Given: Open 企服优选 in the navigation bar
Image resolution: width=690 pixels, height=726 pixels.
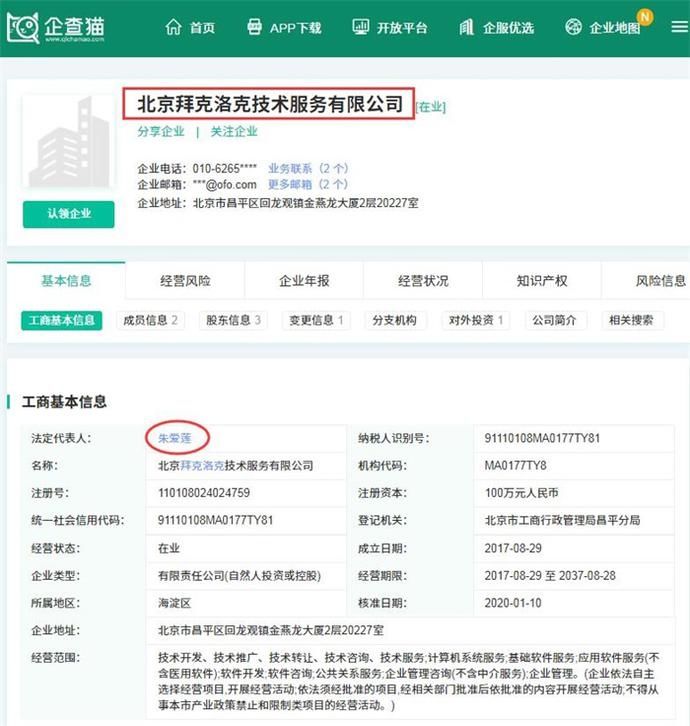Looking at the screenshot, I should [x=508, y=28].
